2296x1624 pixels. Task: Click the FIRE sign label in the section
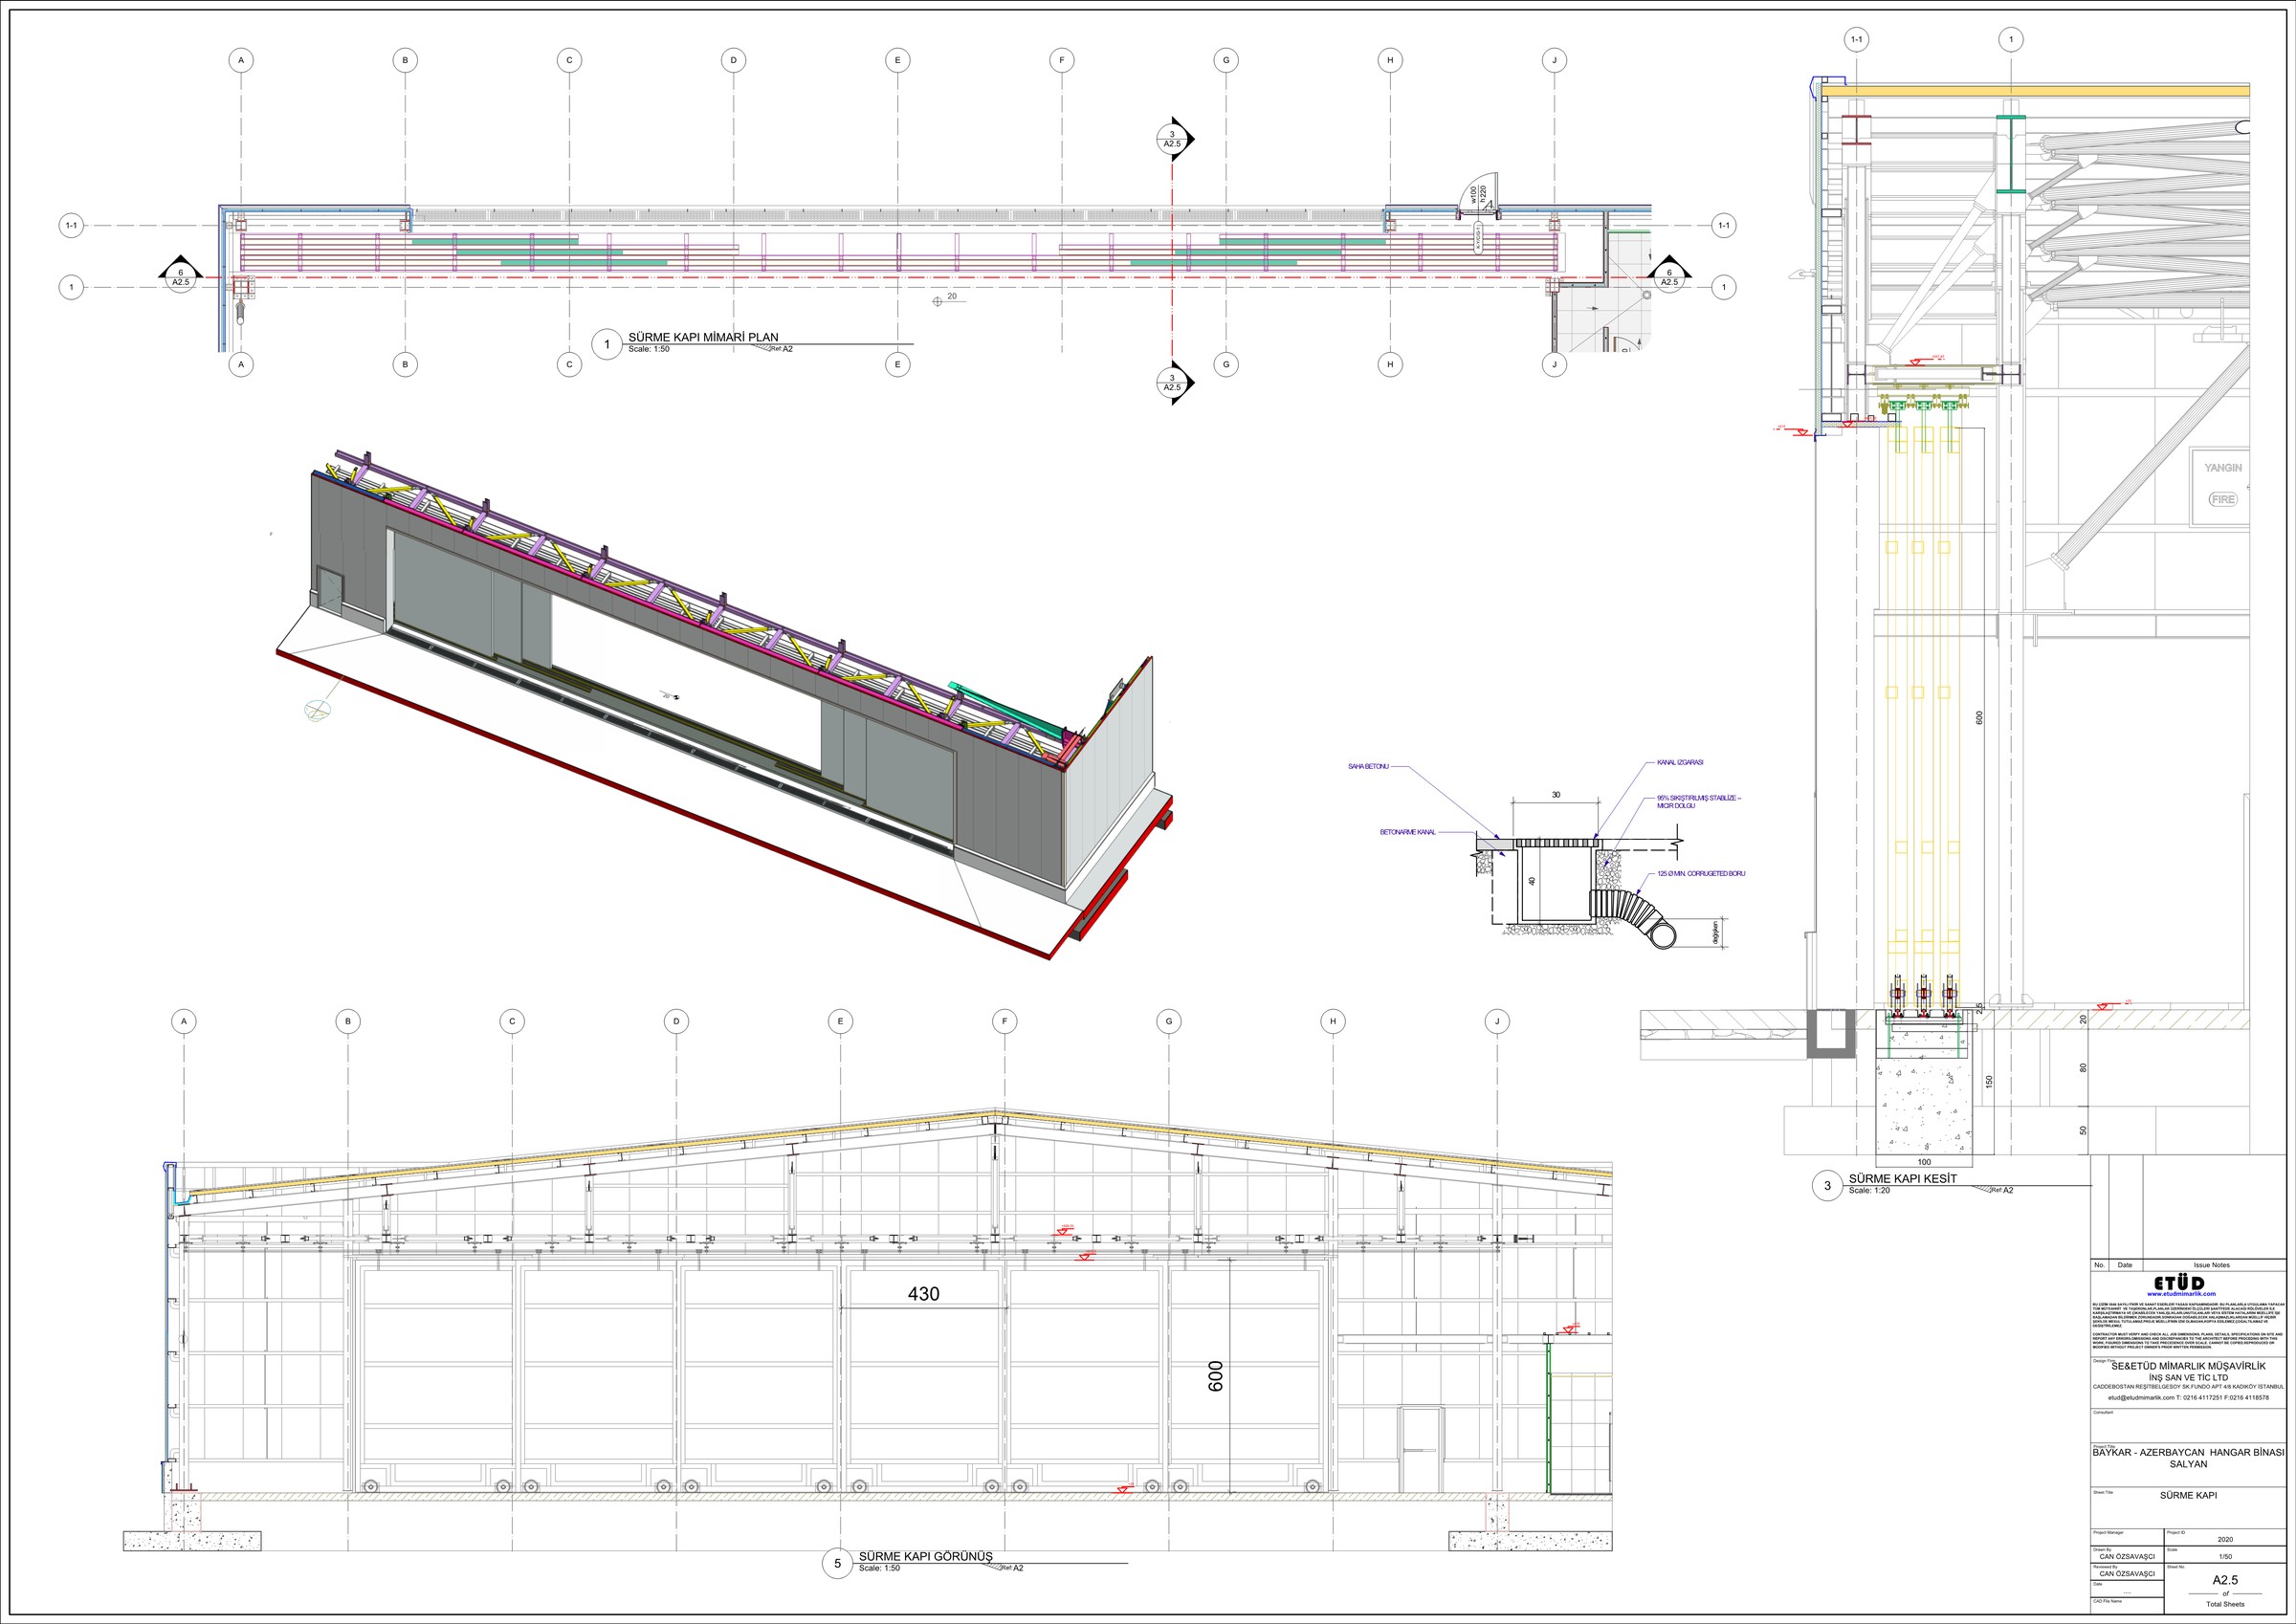[x=2222, y=499]
